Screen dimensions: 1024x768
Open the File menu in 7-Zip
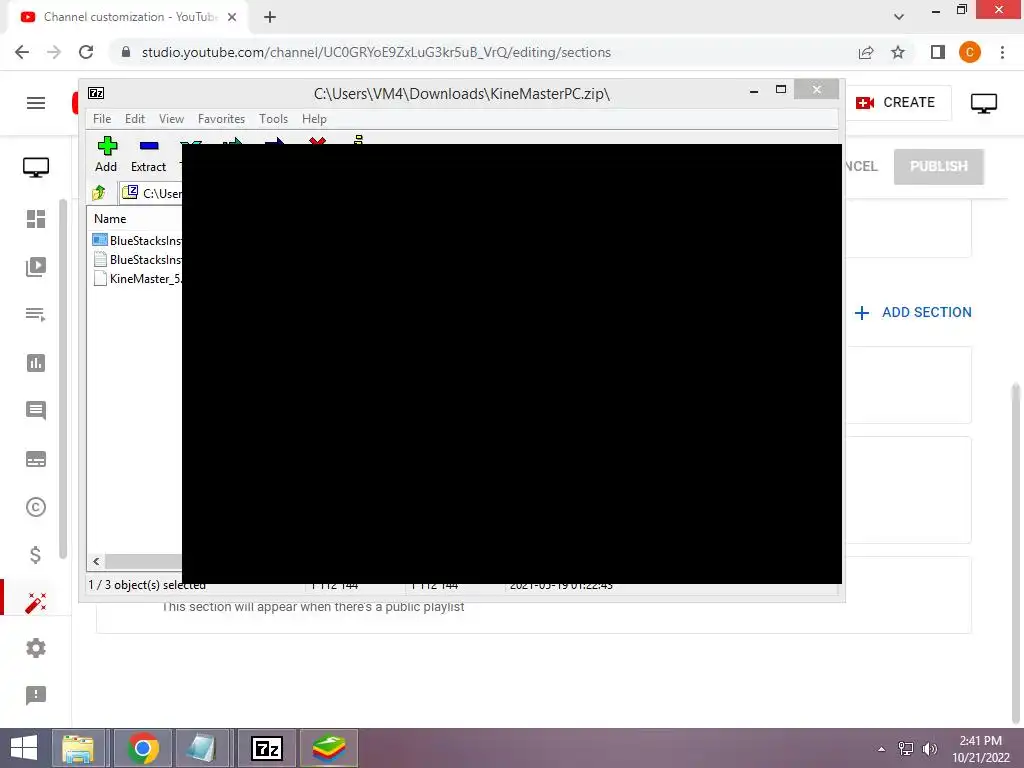click(102, 119)
